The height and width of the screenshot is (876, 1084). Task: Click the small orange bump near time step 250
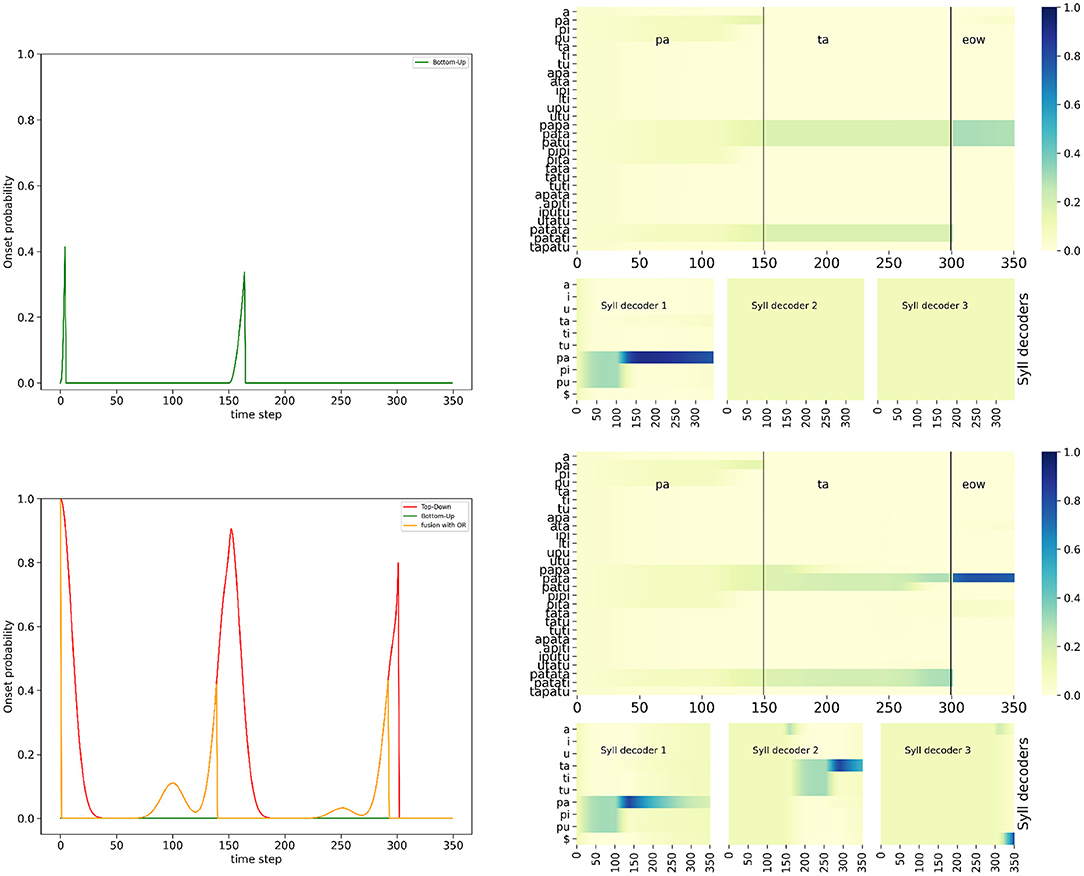[342, 808]
